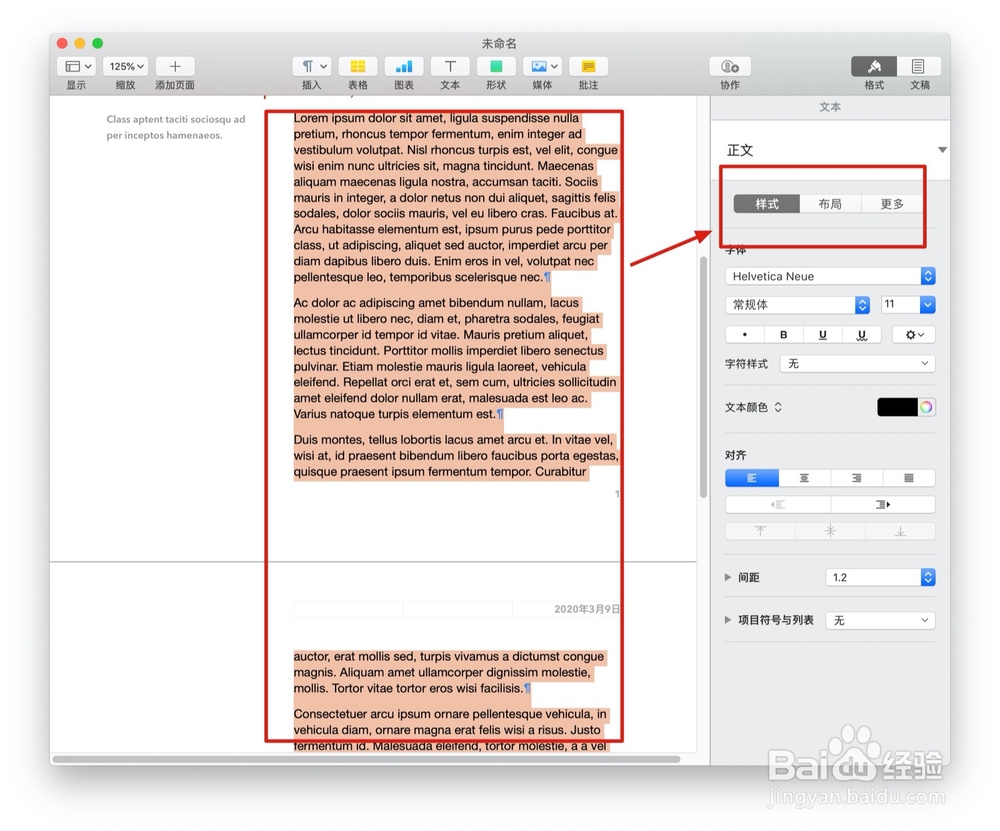This screenshot has width=1000, height=831.
Task: Open the 125% zoom dropdown
Action: tap(126, 66)
